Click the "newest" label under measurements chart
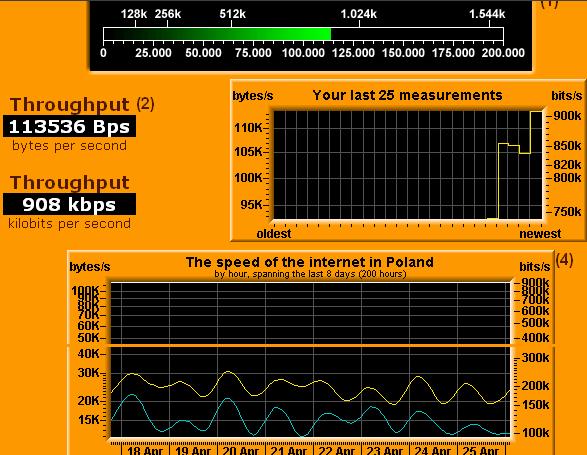 (x=540, y=234)
